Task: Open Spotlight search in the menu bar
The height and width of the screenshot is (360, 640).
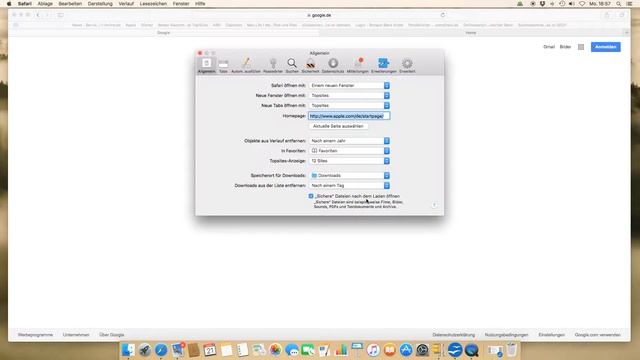Action: [x=619, y=4]
